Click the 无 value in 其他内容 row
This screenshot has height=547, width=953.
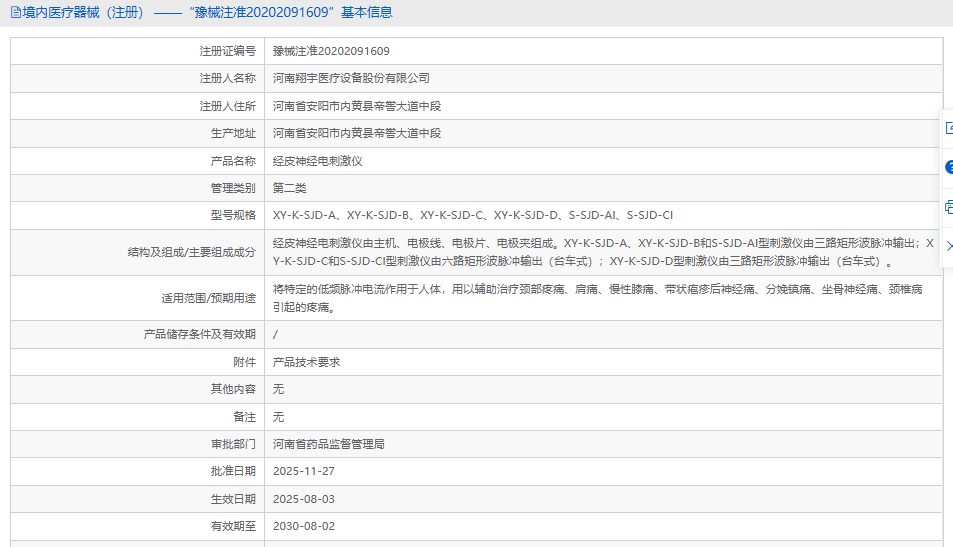tap(278, 389)
